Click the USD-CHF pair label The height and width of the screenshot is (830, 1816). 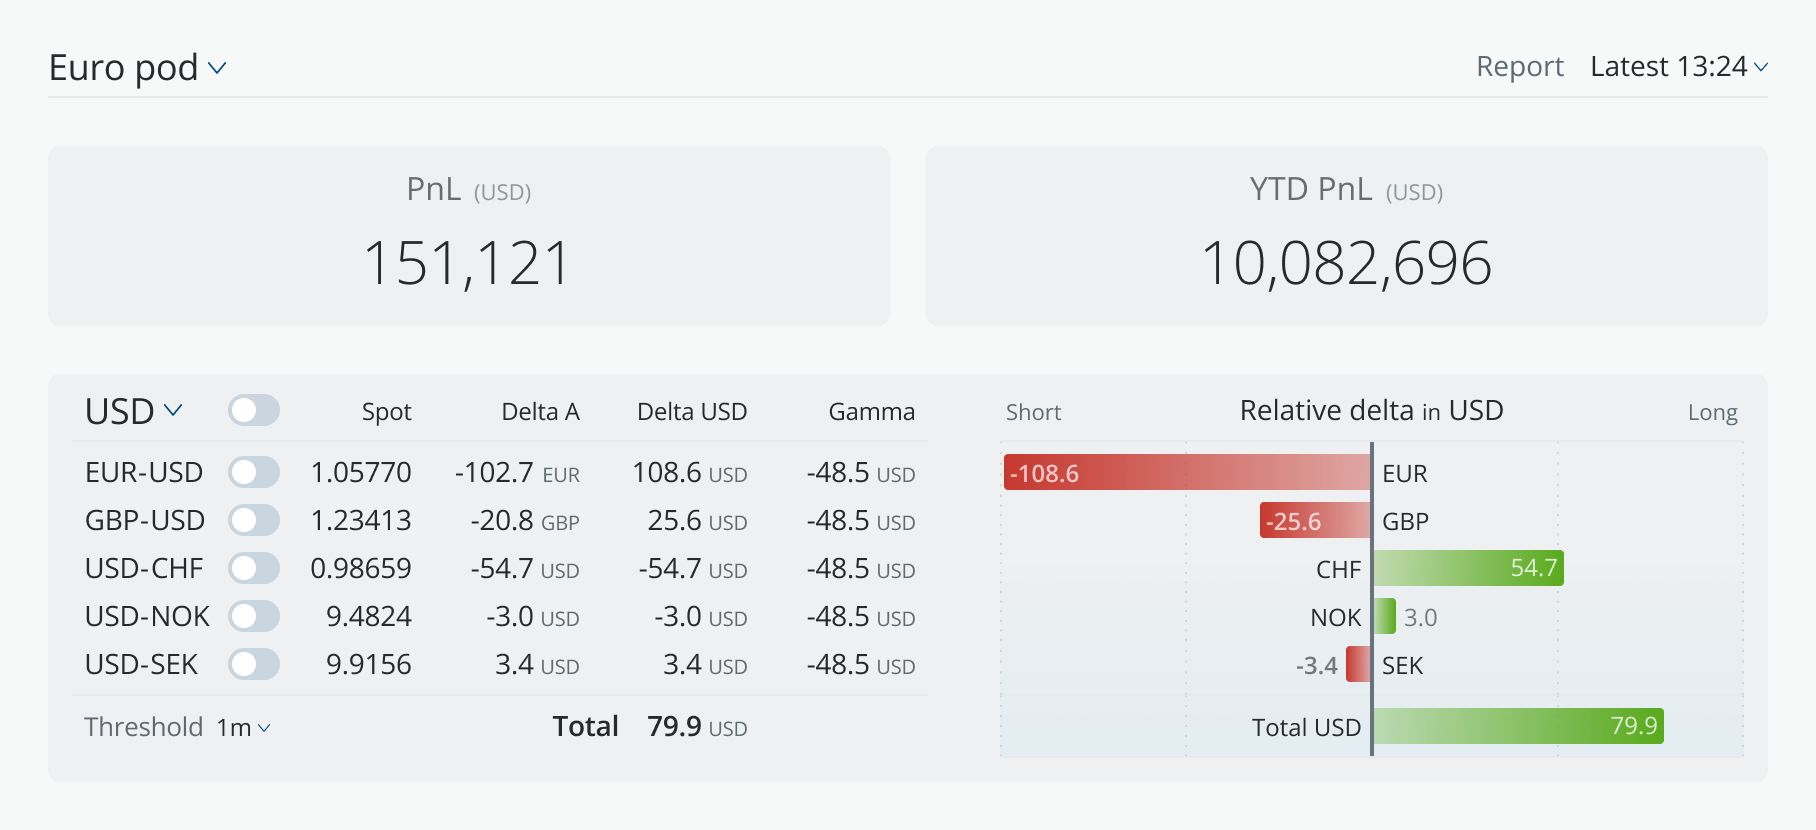point(144,568)
